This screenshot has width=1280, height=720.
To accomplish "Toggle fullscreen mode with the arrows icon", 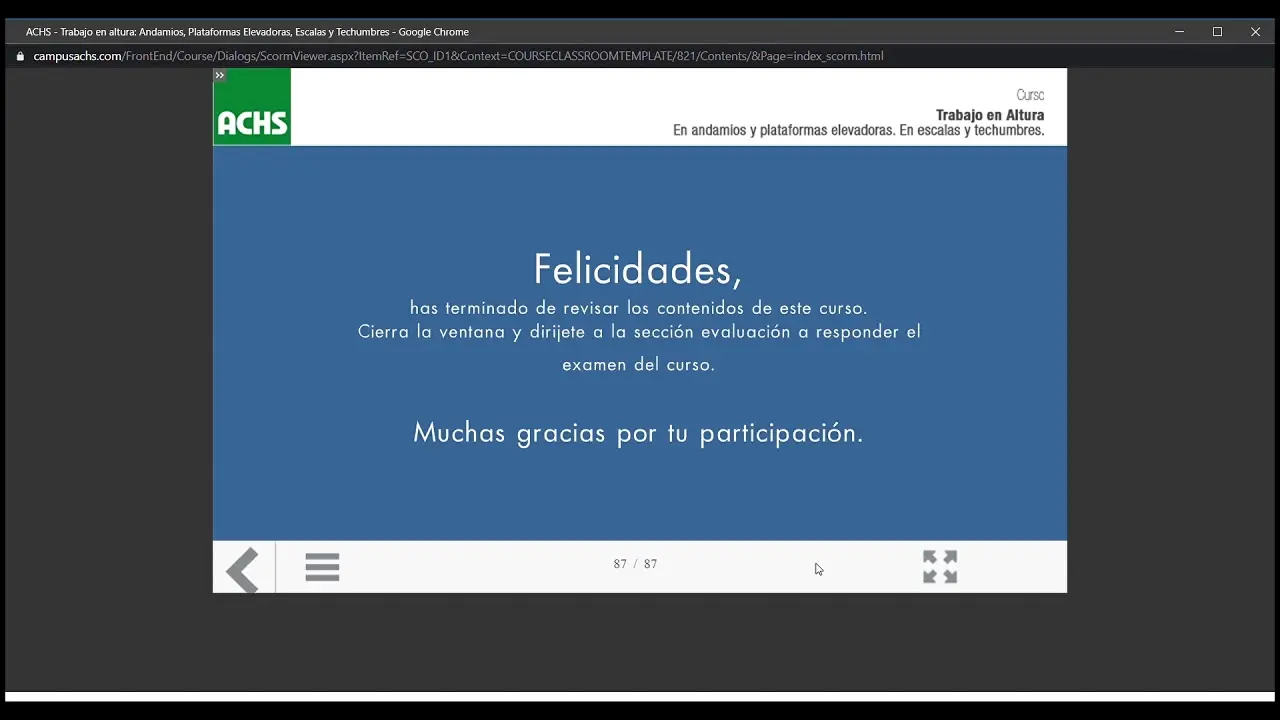I will (940, 567).
